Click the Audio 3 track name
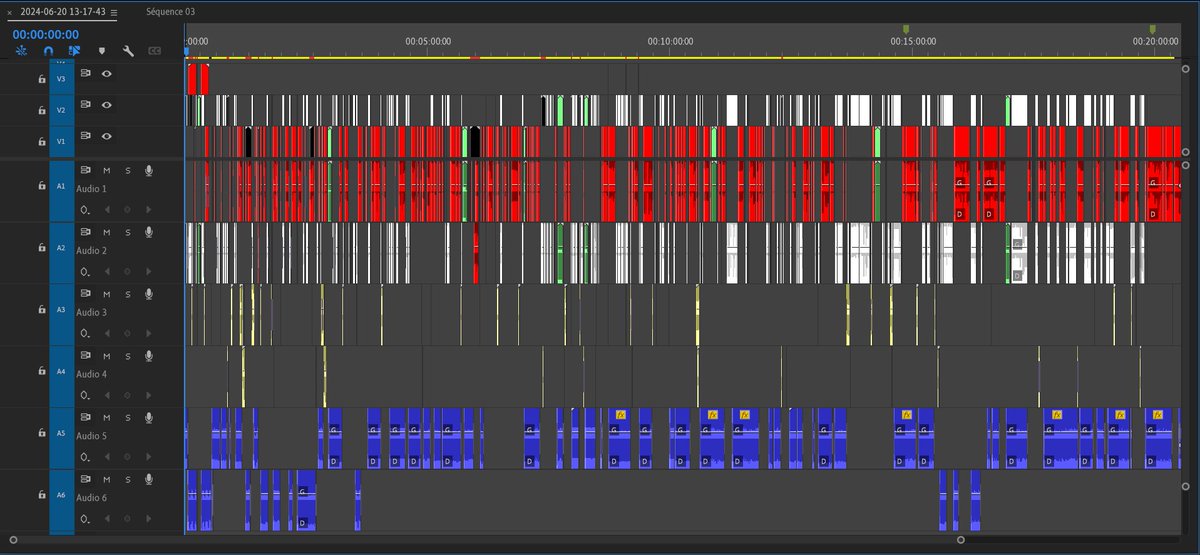Image resolution: width=1200 pixels, height=555 pixels. coord(91,312)
